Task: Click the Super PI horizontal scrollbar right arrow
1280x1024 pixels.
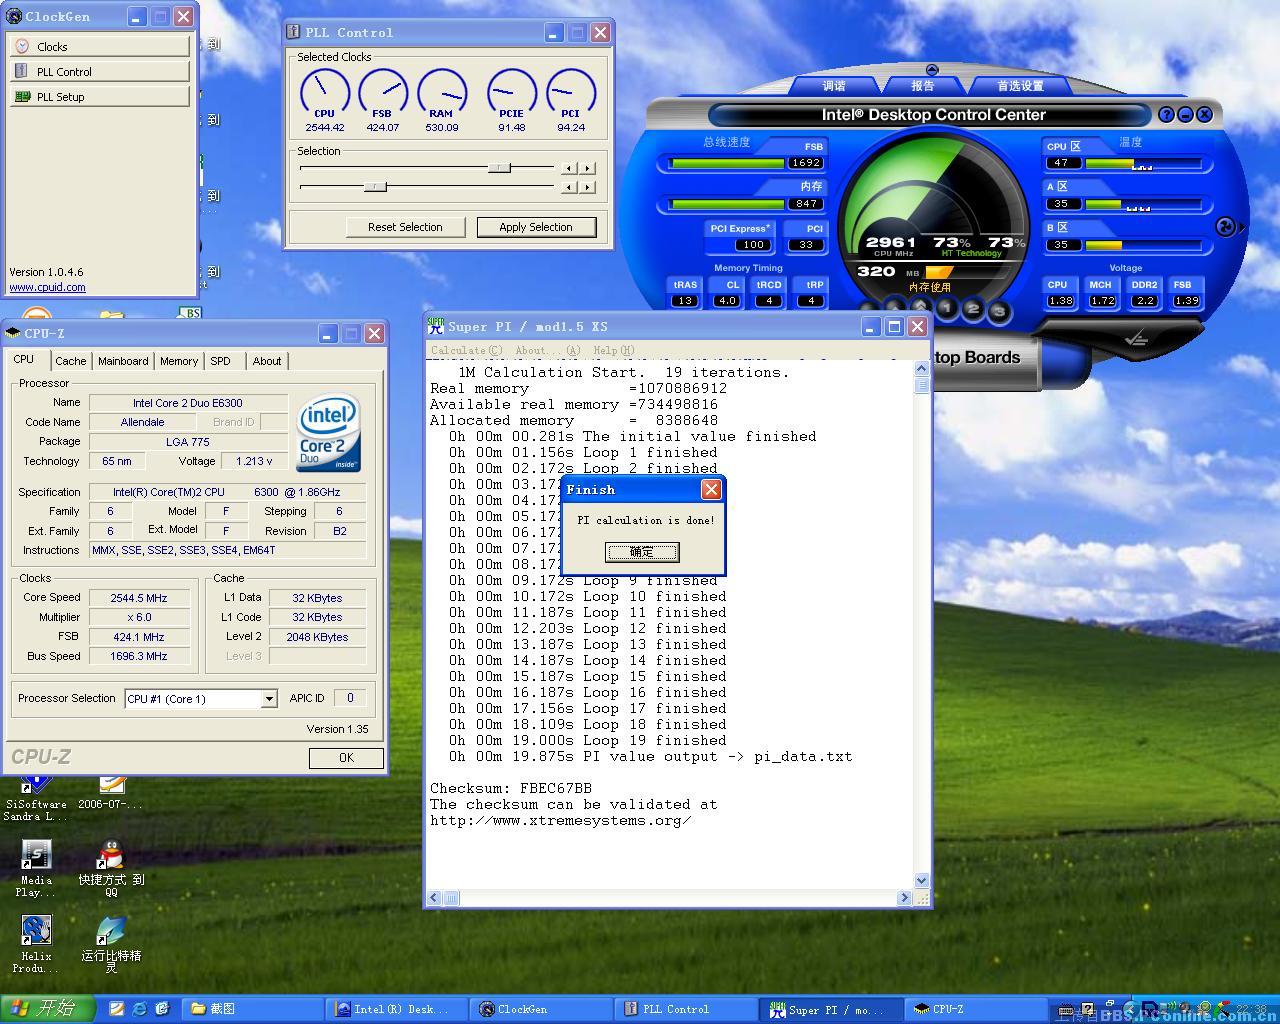Action: 905,898
